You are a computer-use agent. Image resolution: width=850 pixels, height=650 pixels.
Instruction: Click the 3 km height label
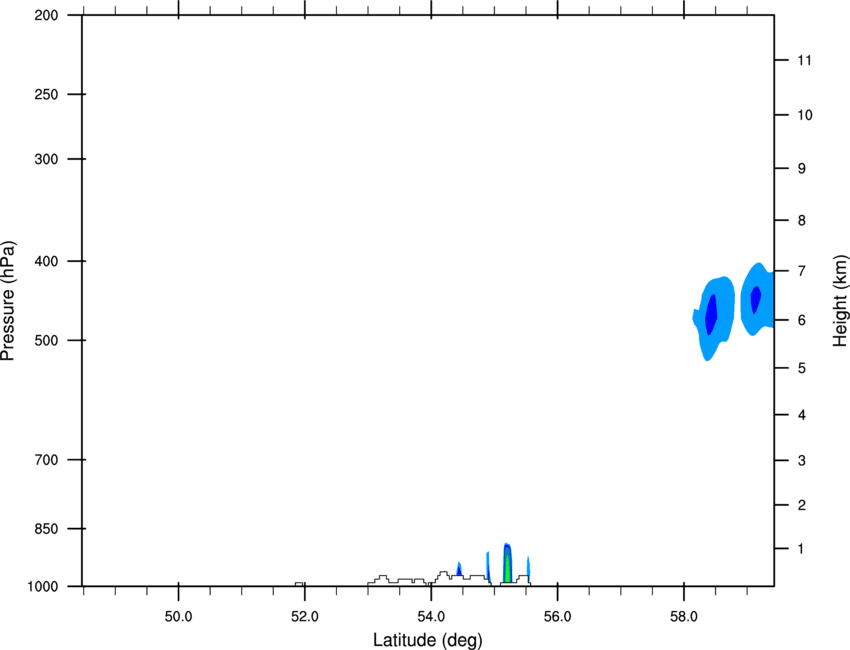tap(802, 460)
